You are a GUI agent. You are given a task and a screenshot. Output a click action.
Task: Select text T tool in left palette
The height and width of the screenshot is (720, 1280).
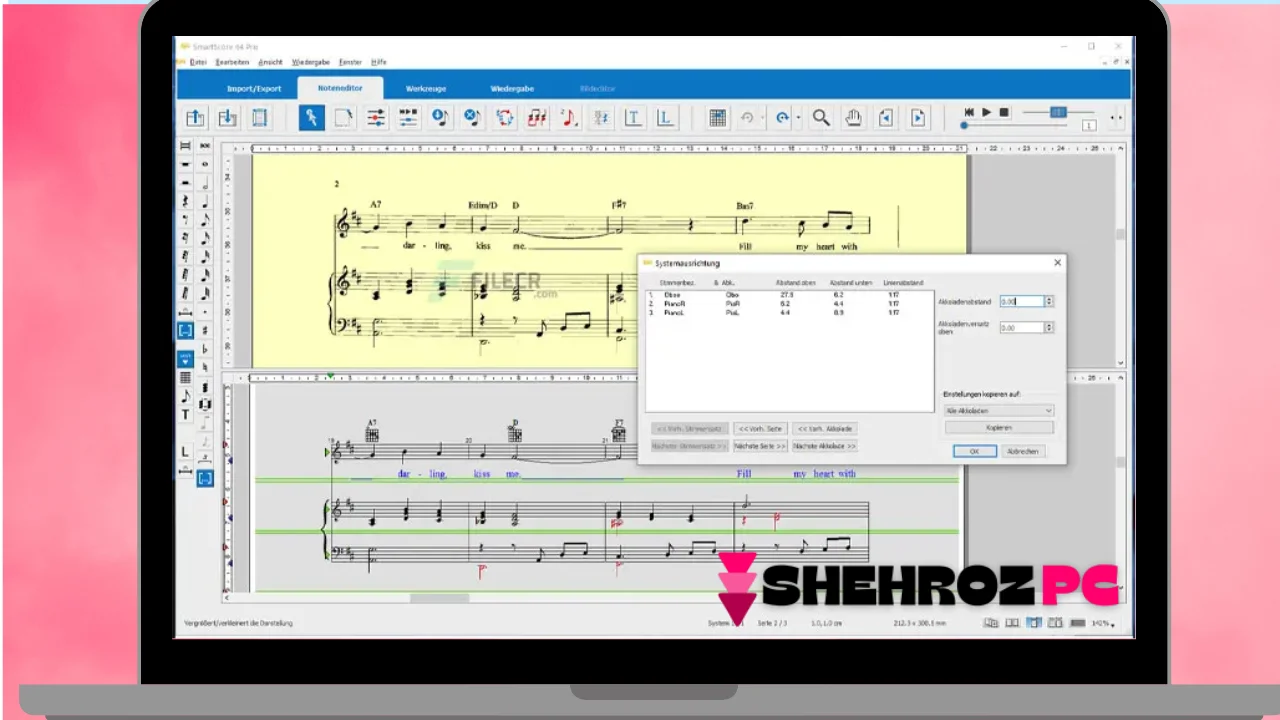[185, 415]
